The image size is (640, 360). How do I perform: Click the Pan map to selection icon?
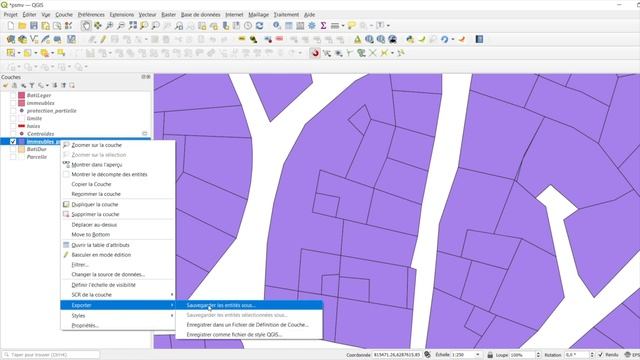(98, 26)
